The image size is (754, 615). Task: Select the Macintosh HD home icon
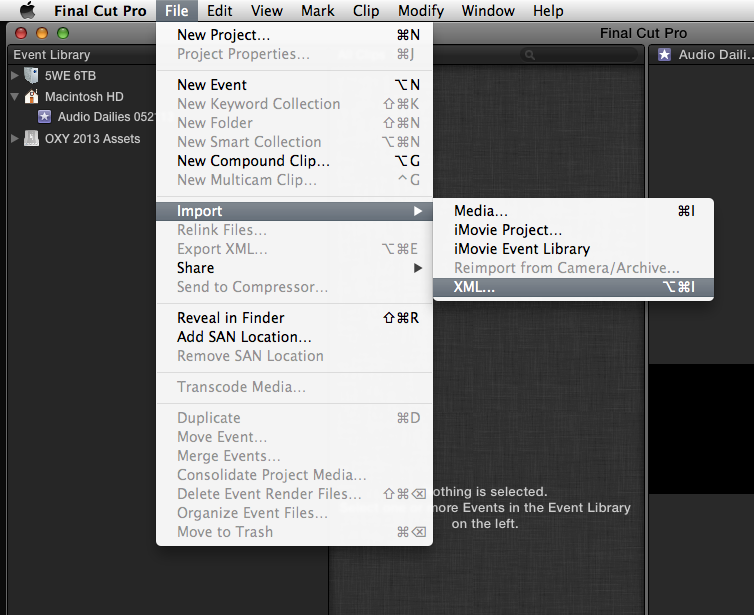[31, 97]
